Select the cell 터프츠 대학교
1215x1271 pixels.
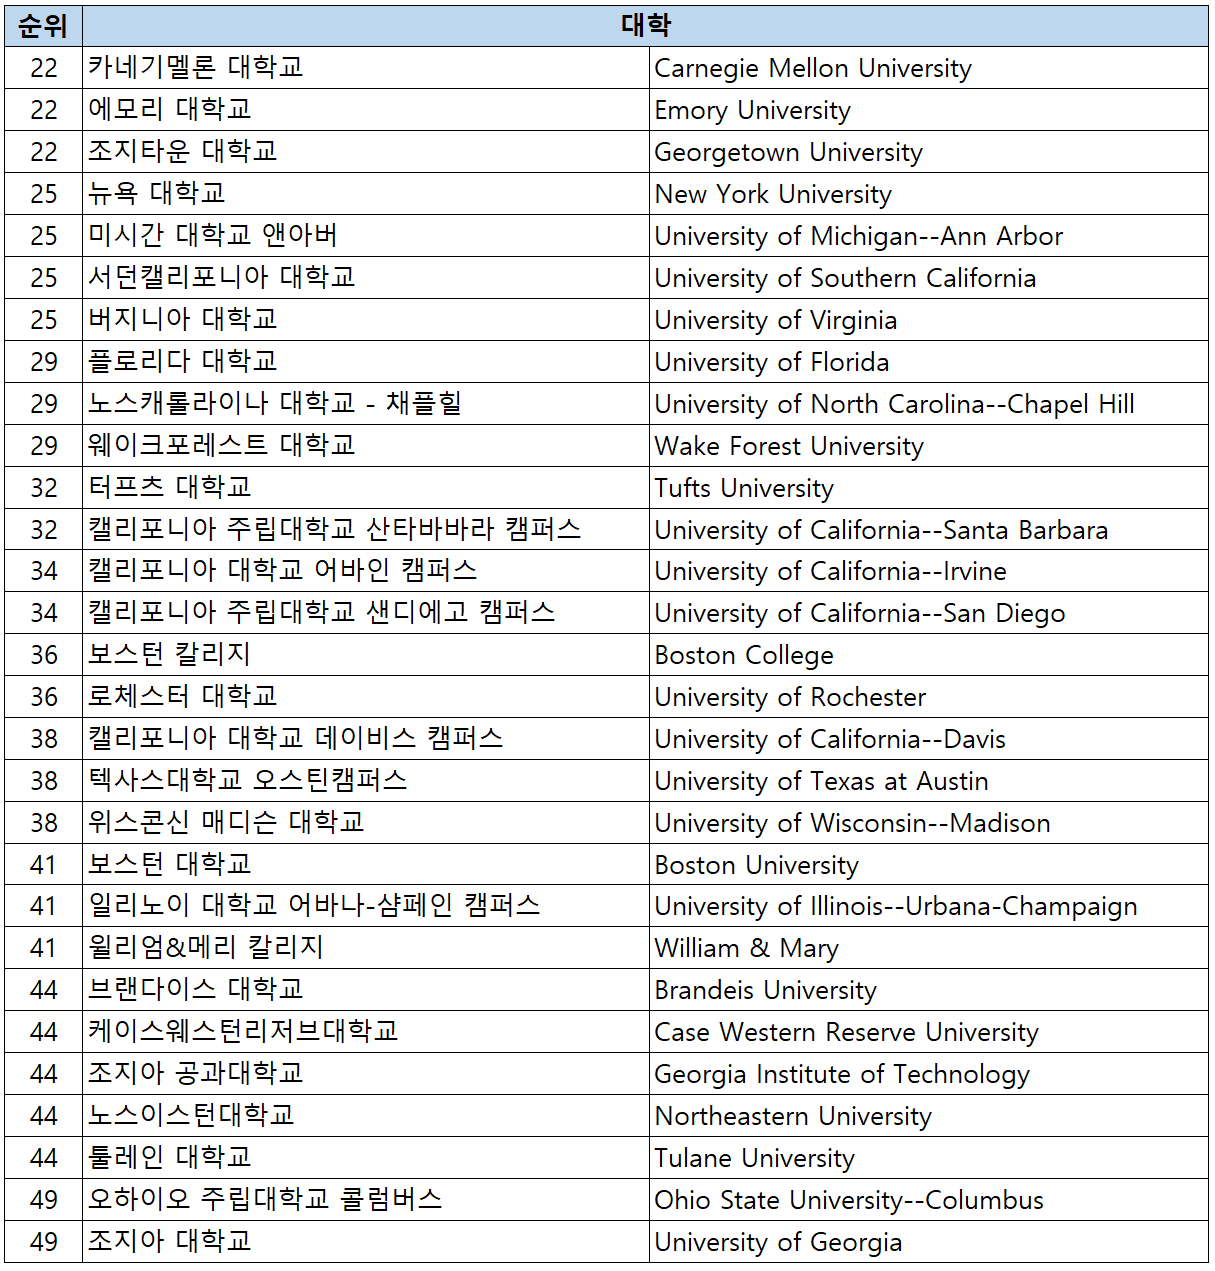[x=366, y=488]
